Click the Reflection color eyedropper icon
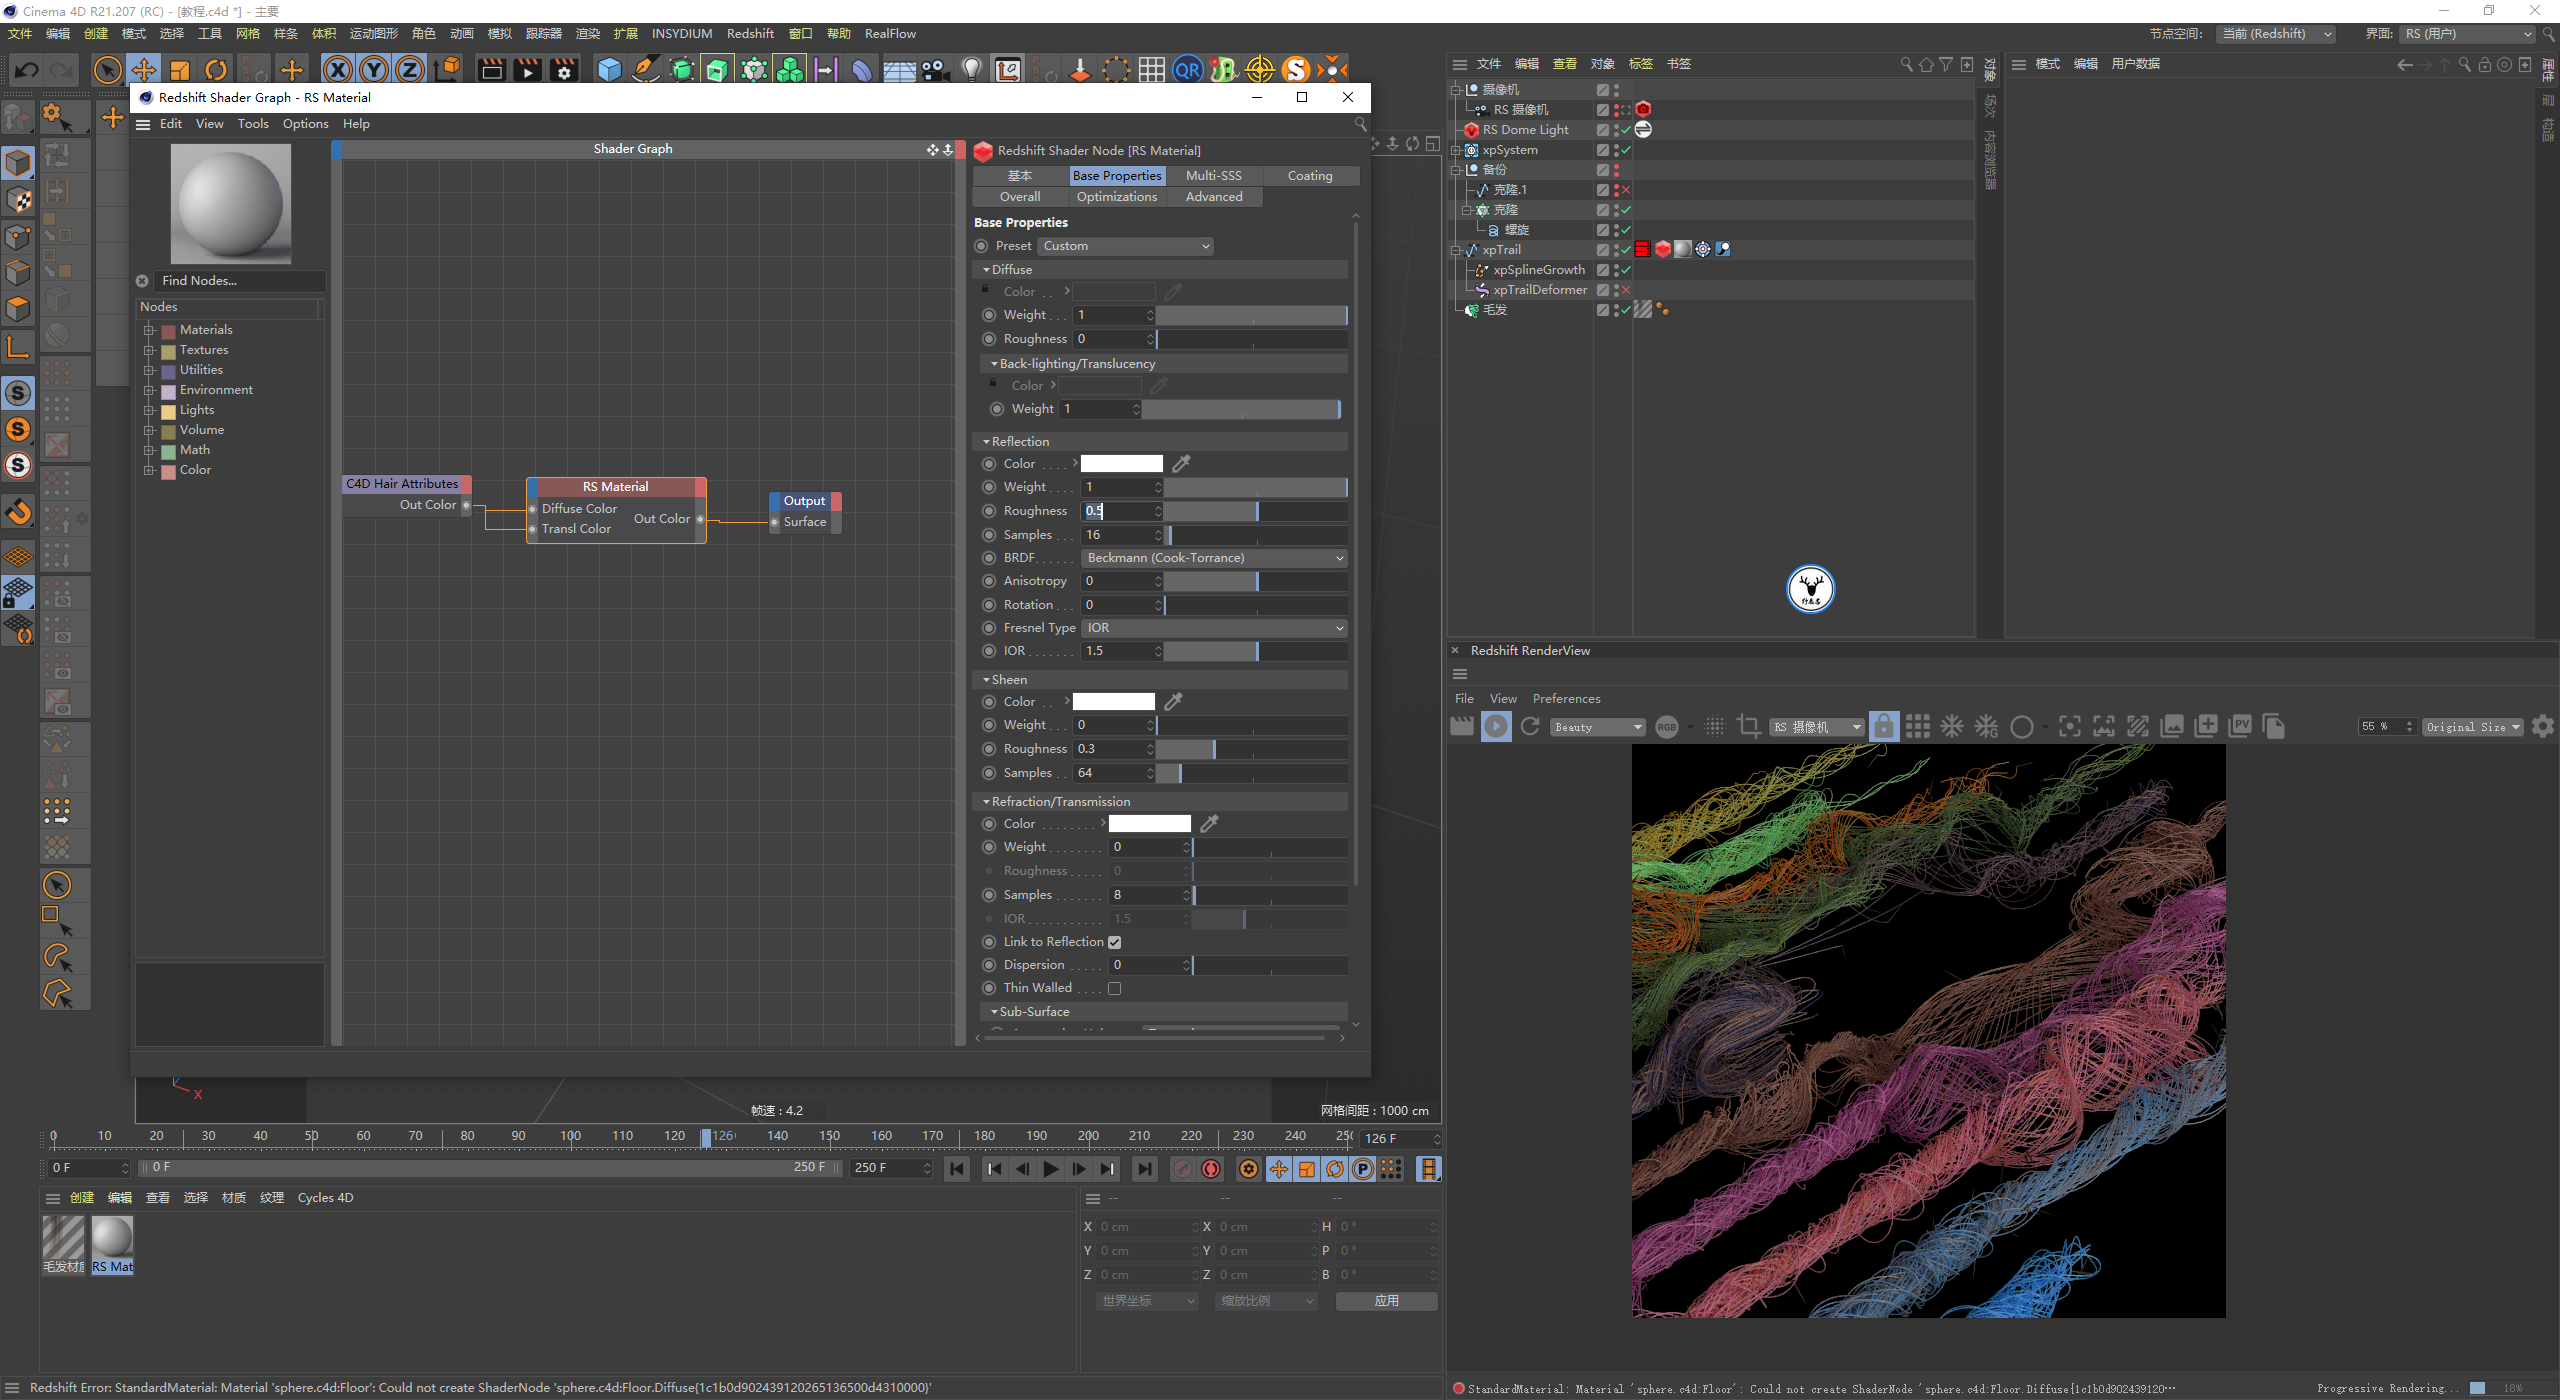2560x1400 pixels. click(1181, 464)
